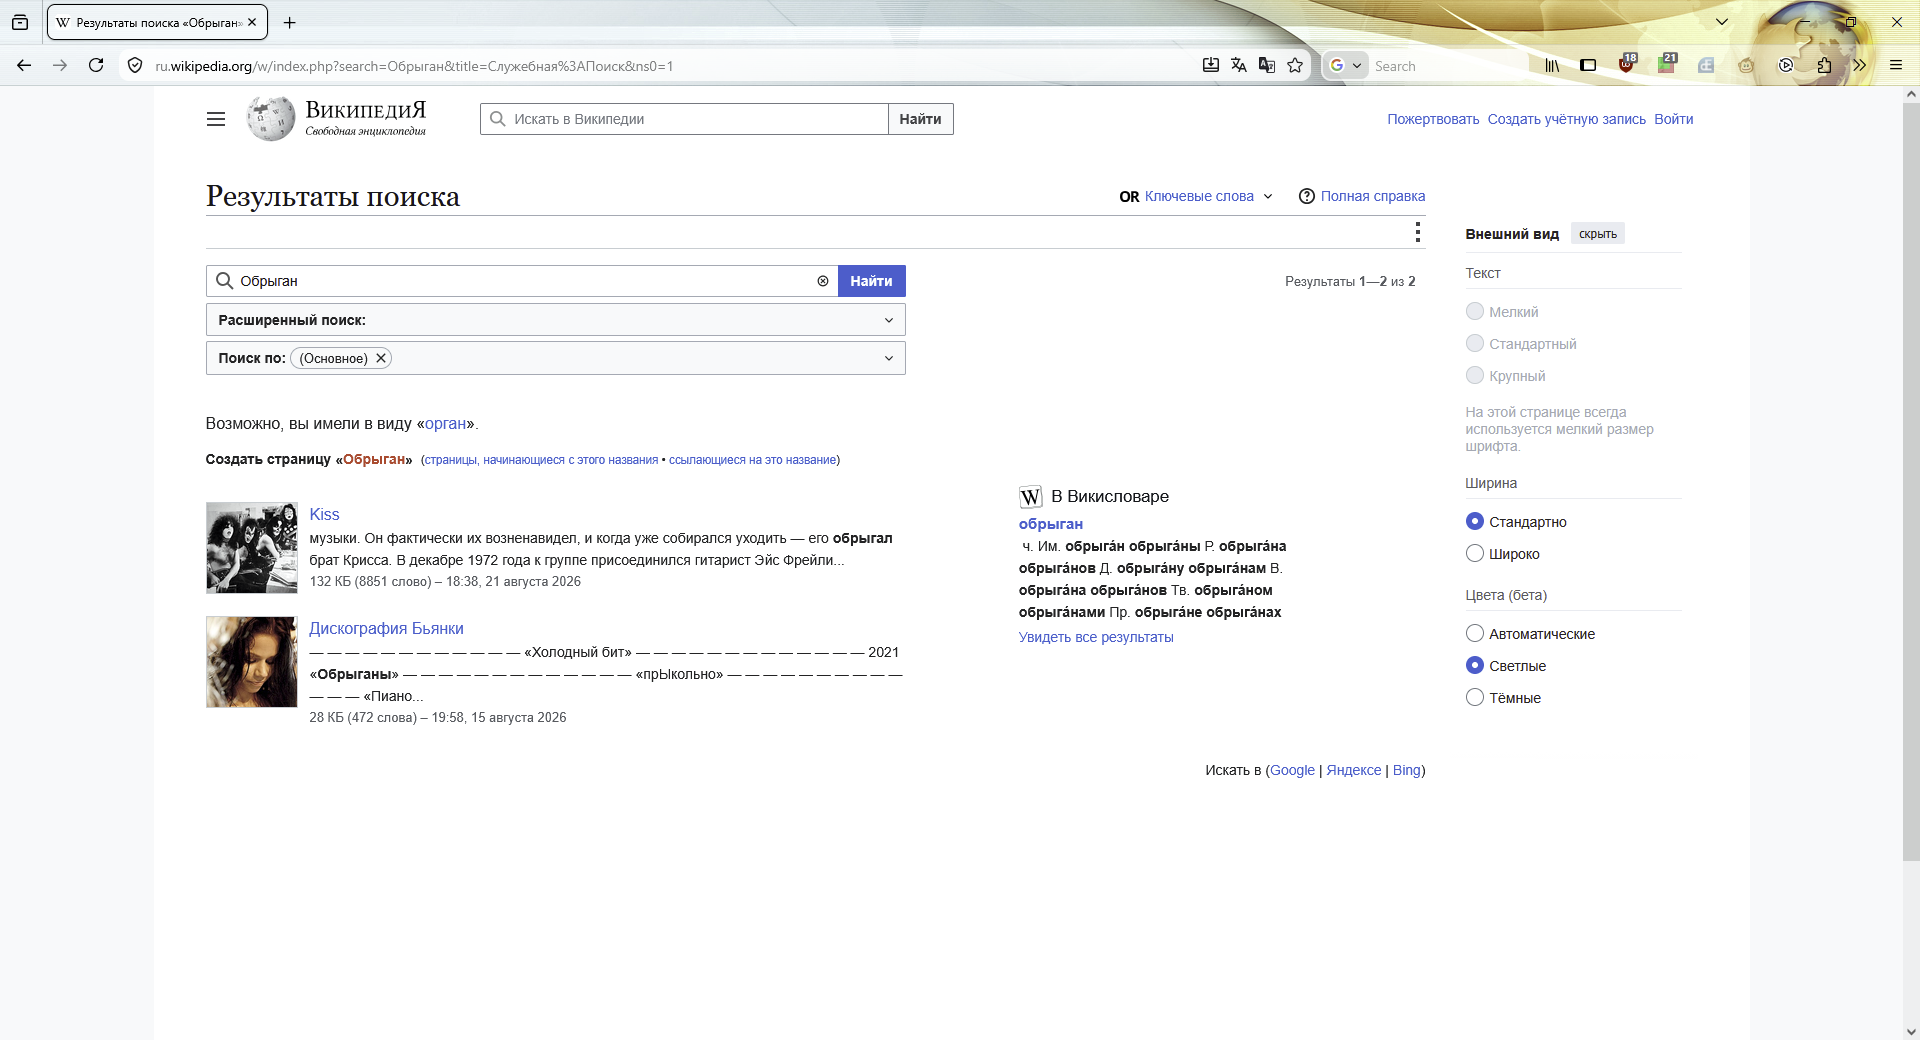Open the page tools three-dot menu
1920x1040 pixels.
[1417, 232]
